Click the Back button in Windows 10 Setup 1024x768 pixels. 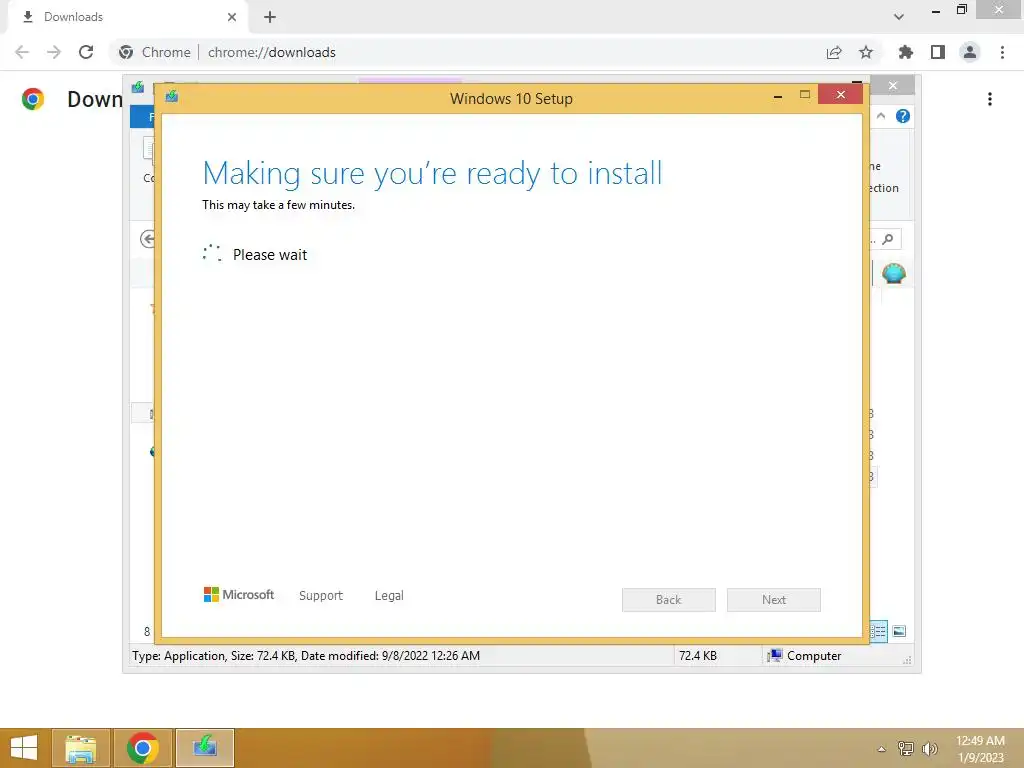(668, 600)
